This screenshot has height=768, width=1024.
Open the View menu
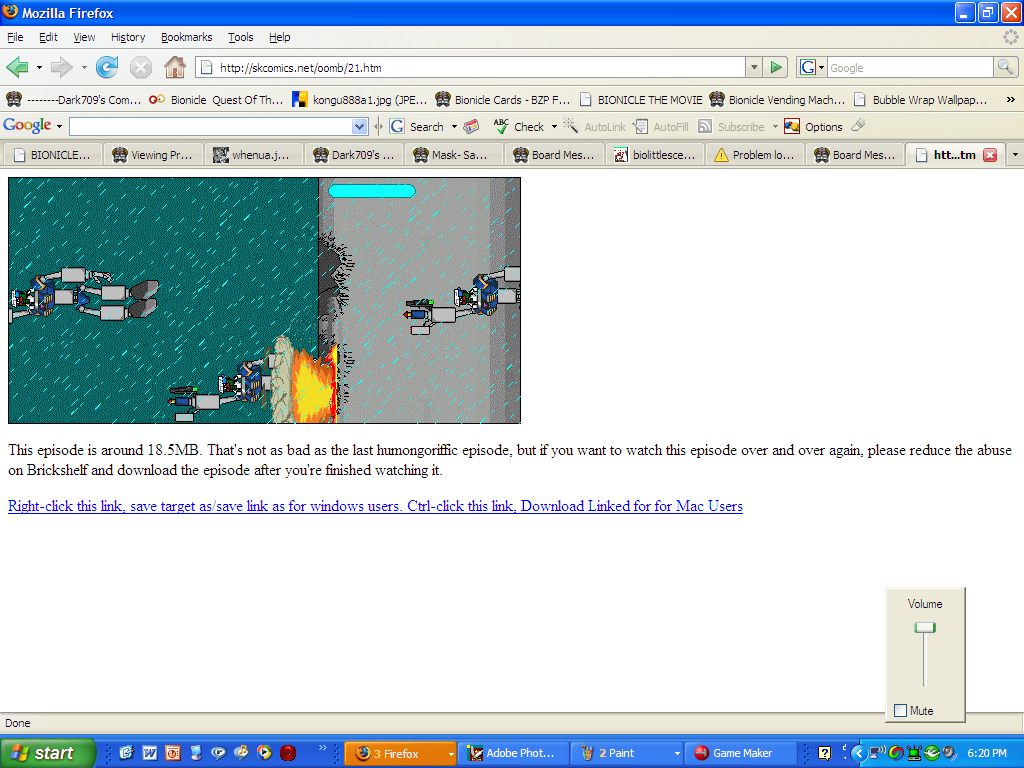[84, 37]
